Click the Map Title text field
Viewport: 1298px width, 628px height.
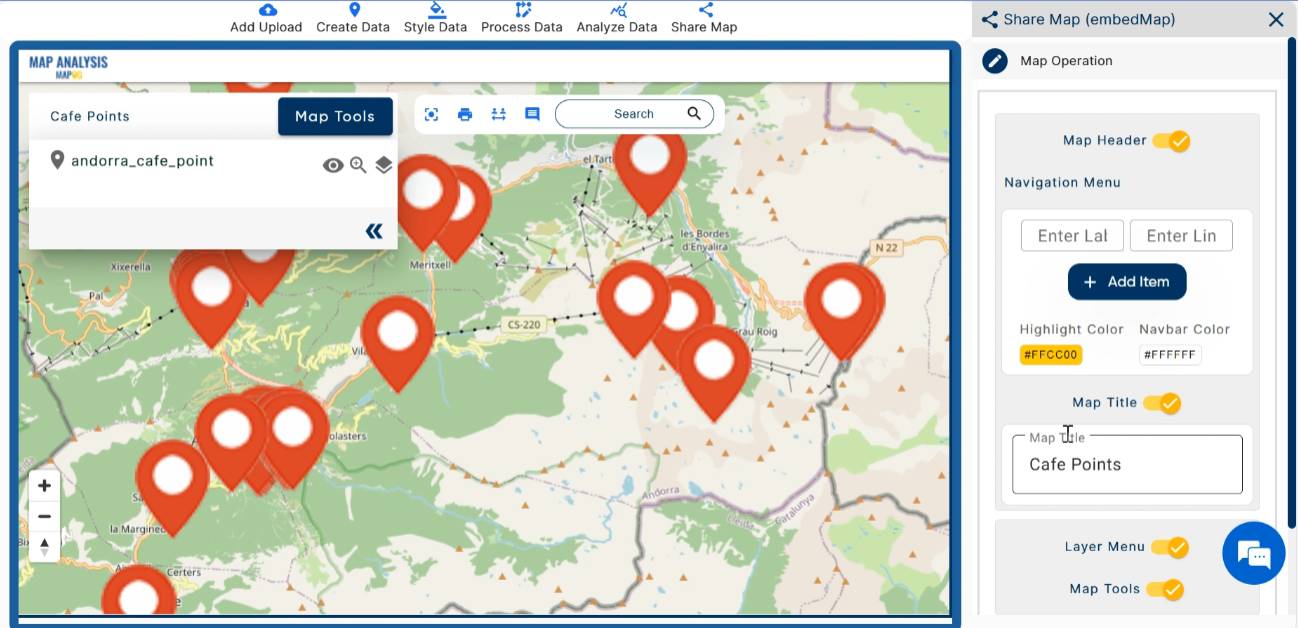[1127, 464]
